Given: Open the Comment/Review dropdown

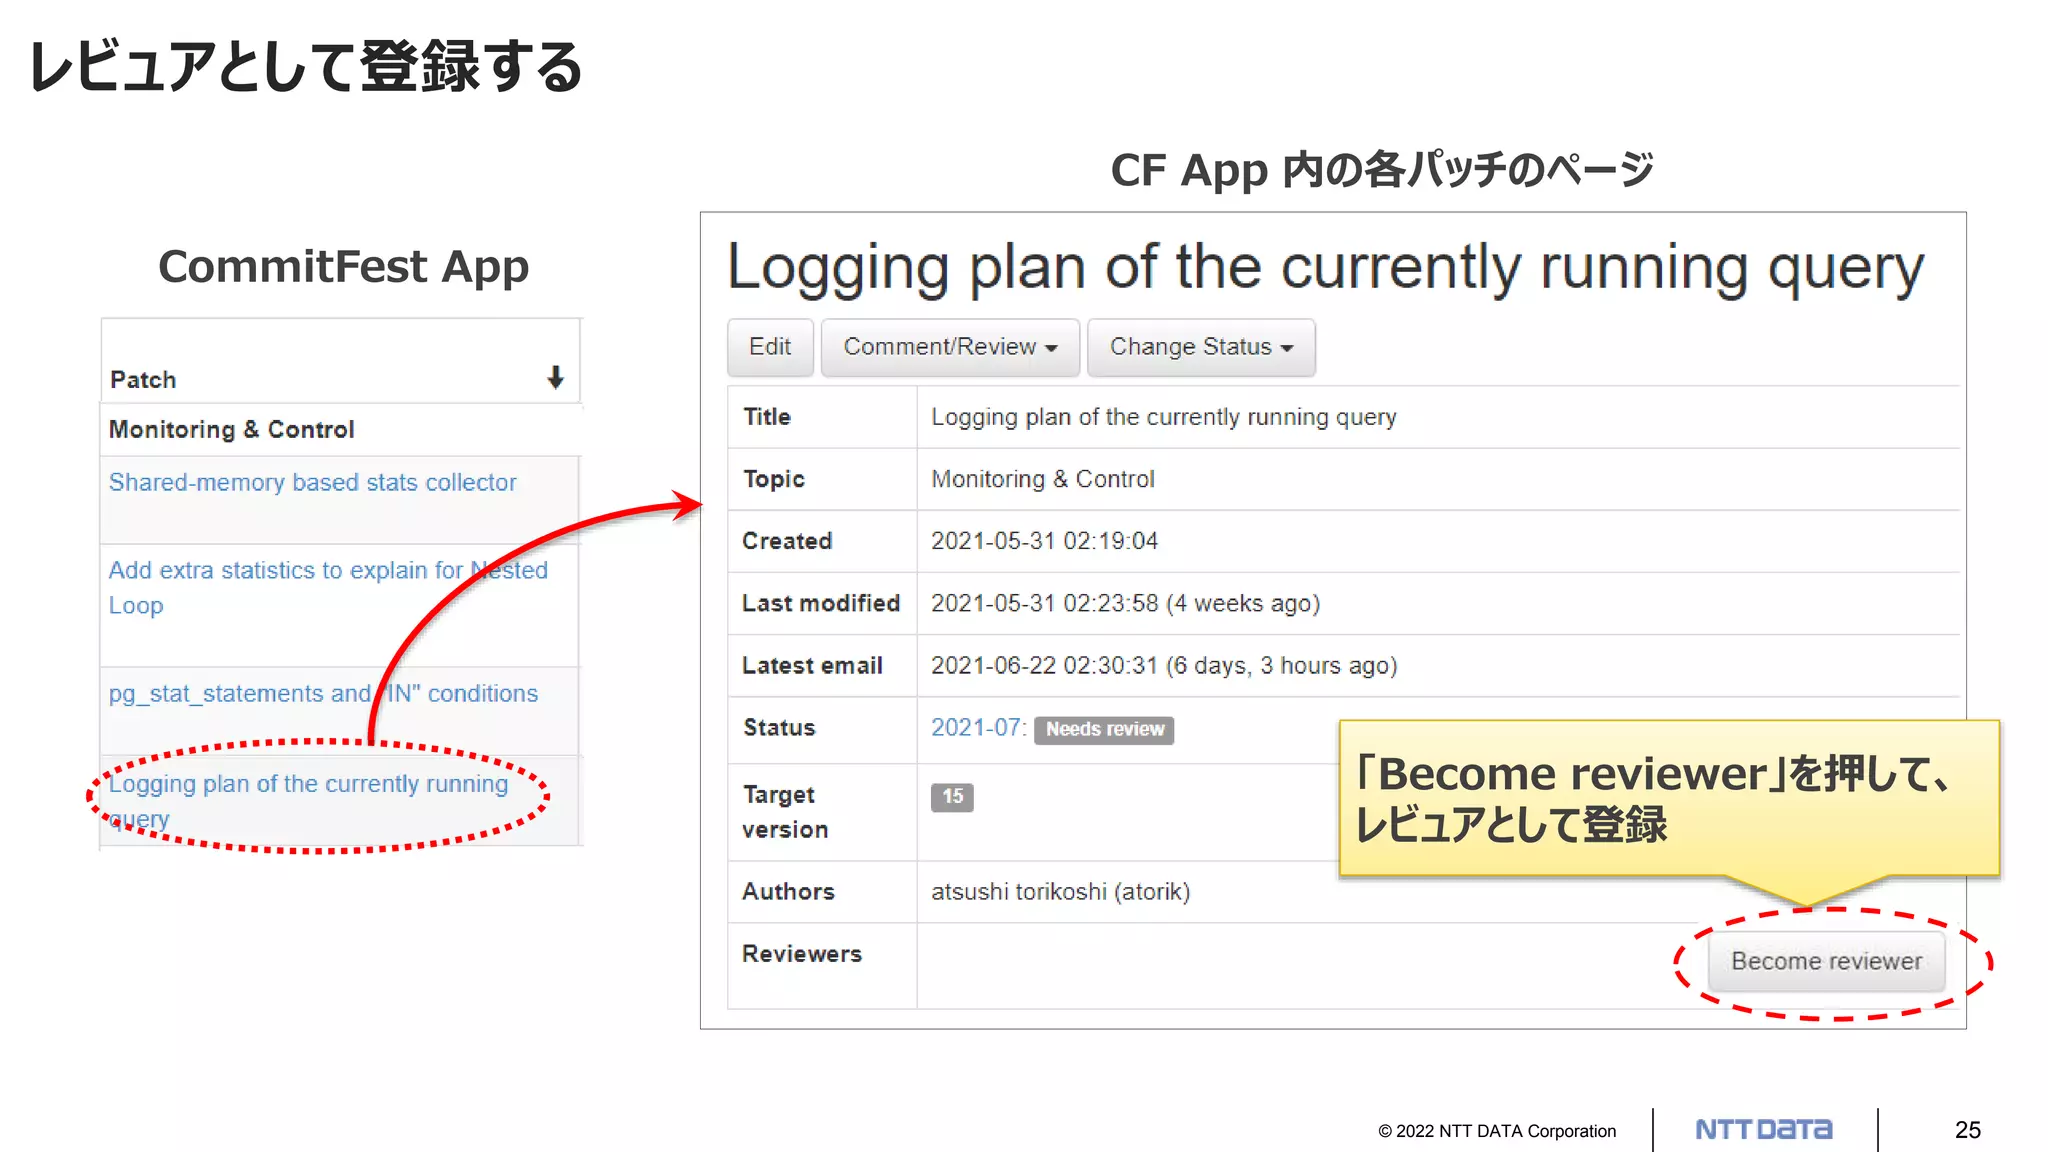Looking at the screenshot, I should tap(950, 347).
